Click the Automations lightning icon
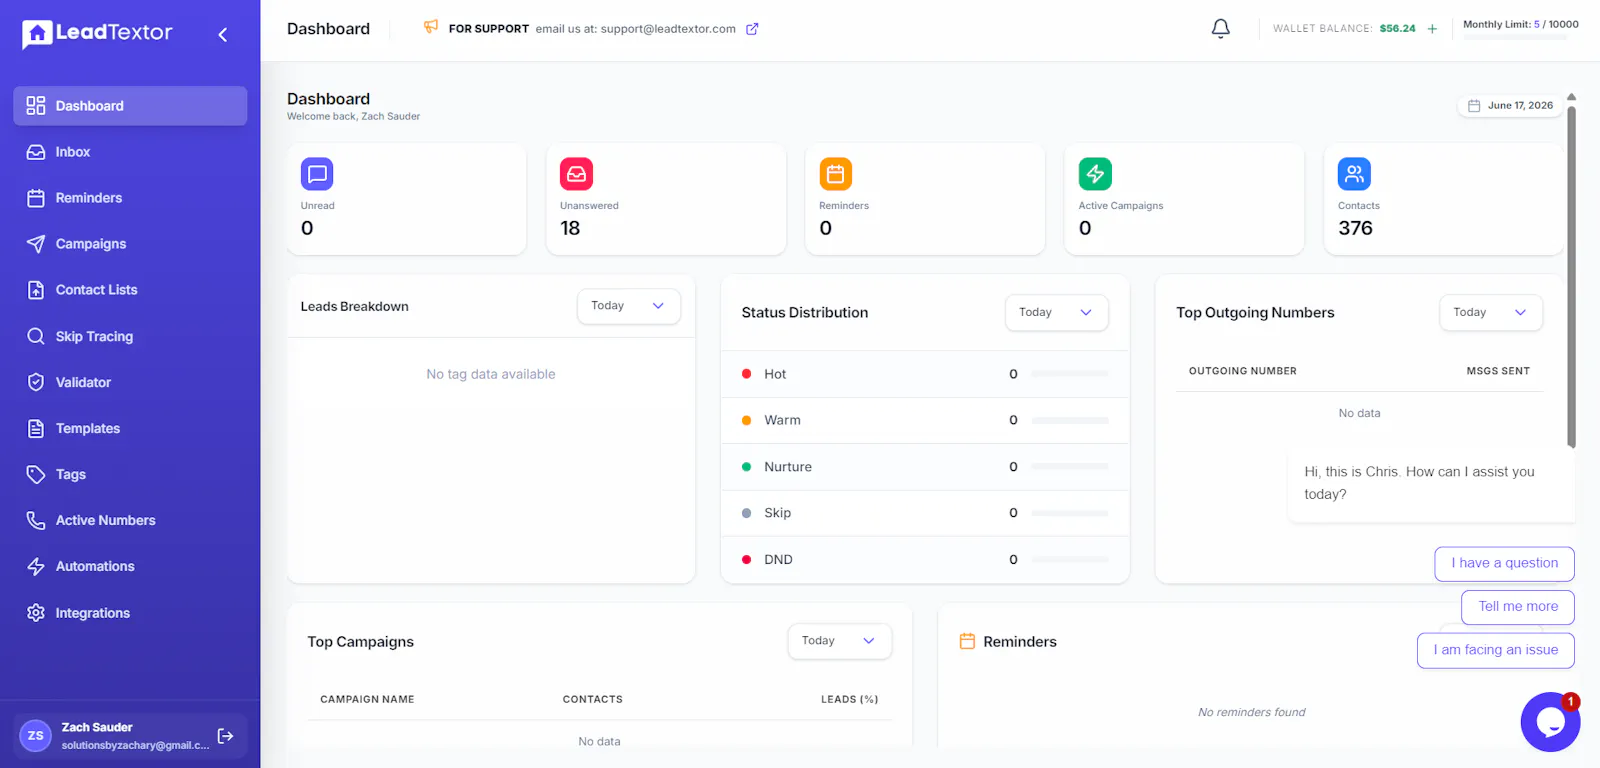The width and height of the screenshot is (1600, 768). point(36,566)
